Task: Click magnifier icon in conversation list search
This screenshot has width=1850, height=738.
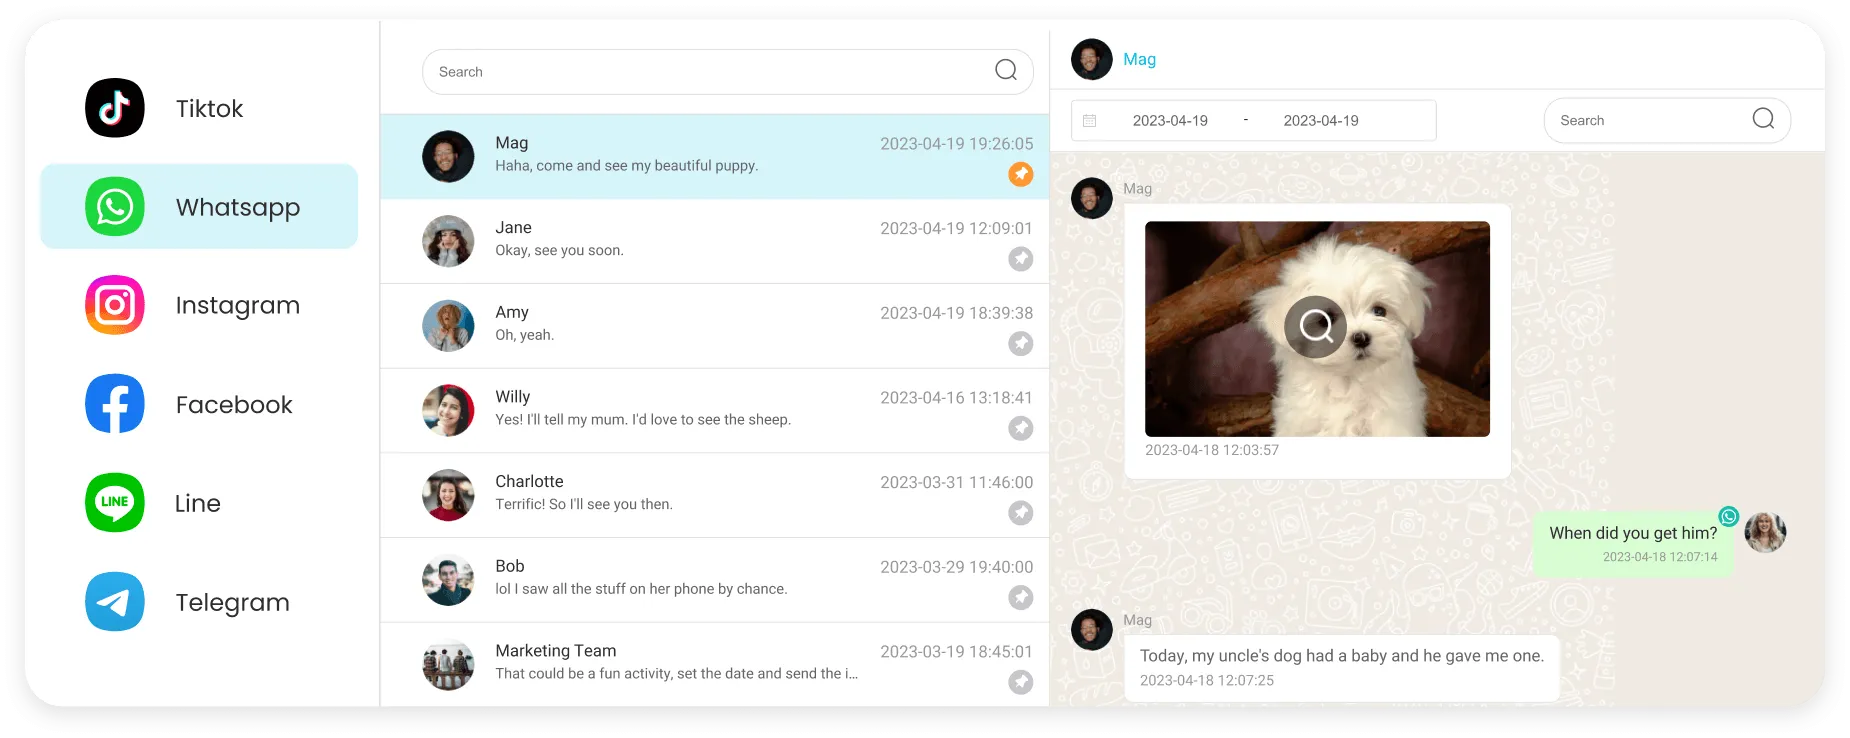Action: point(1006,70)
